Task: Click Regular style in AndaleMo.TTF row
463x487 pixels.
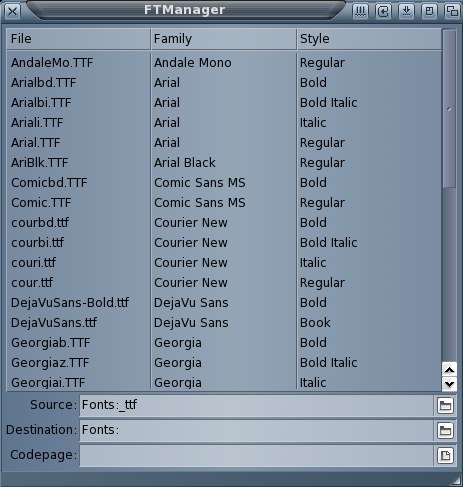Action: click(x=322, y=63)
